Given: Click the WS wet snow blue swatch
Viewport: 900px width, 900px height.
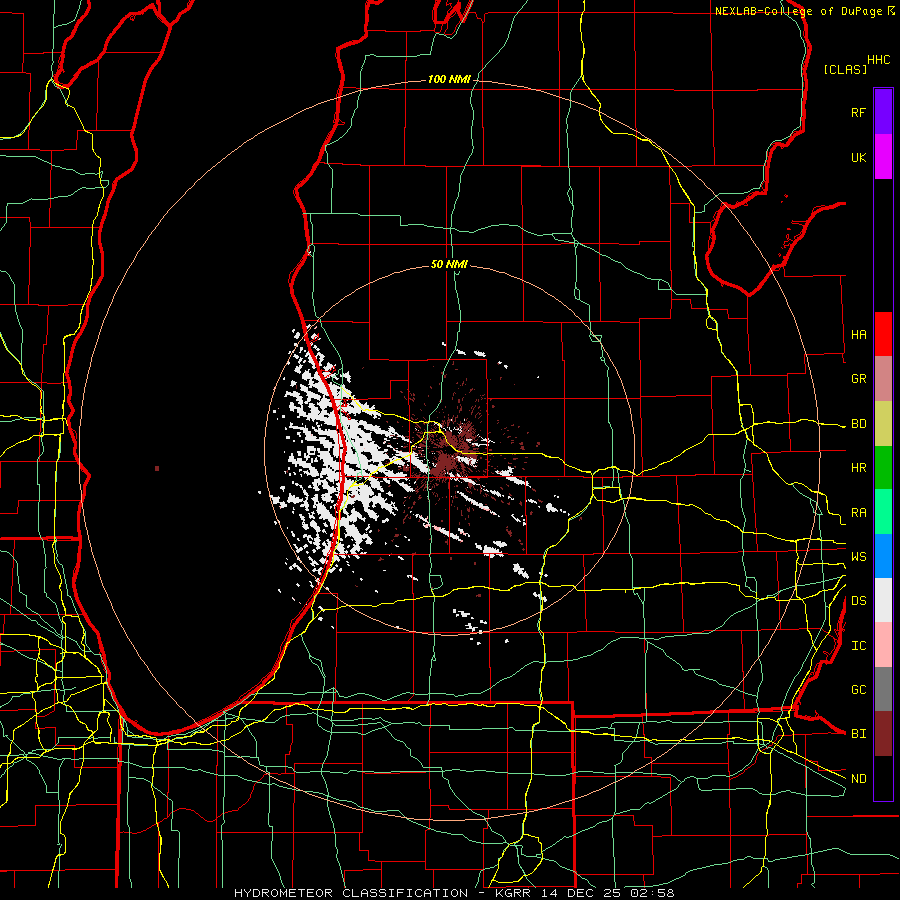Looking at the screenshot, I should (883, 556).
